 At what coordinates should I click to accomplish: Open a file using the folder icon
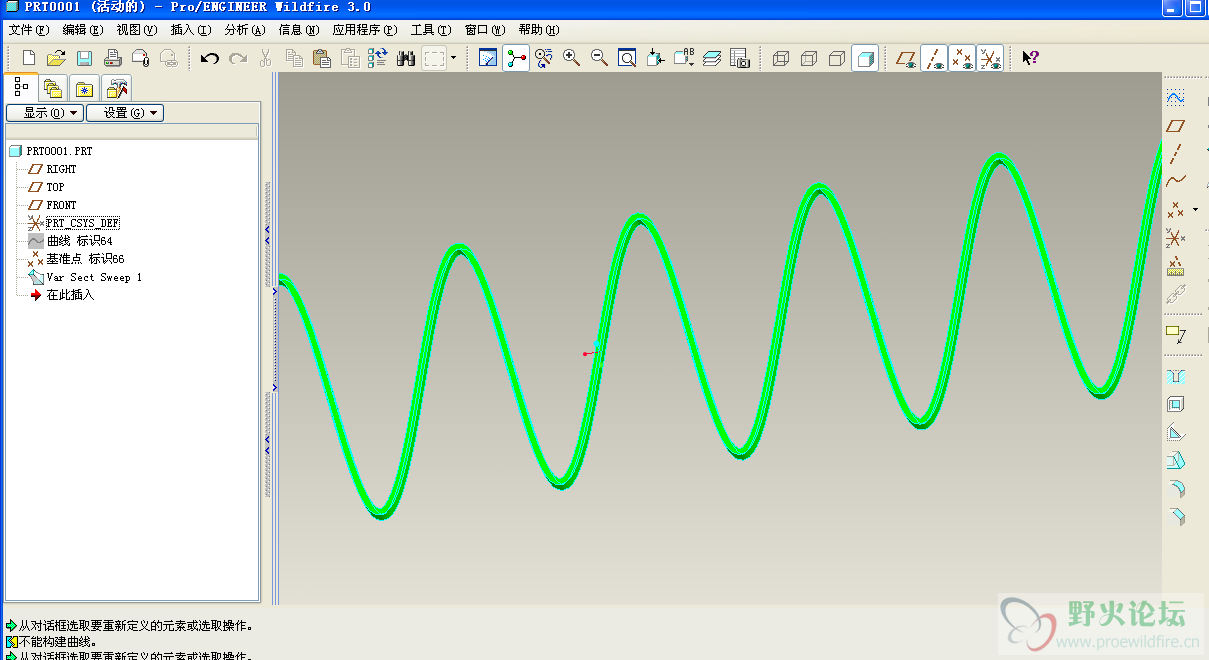57,58
